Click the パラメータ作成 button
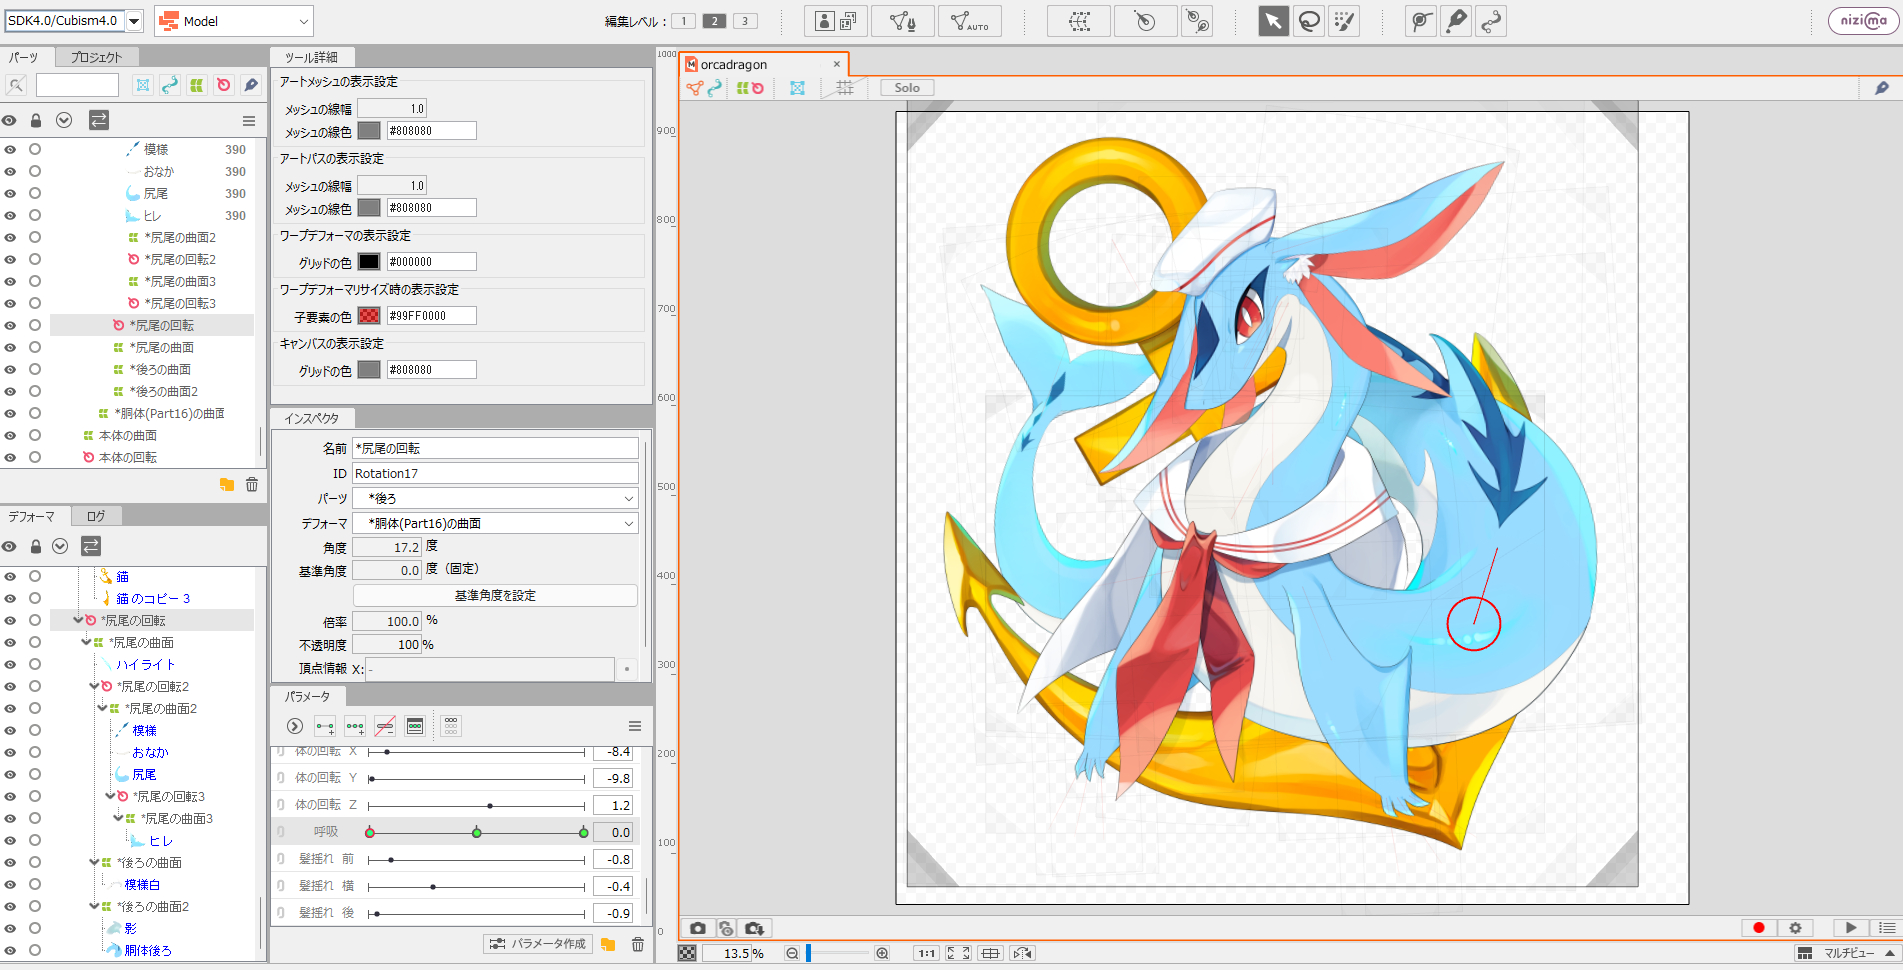 click(538, 944)
